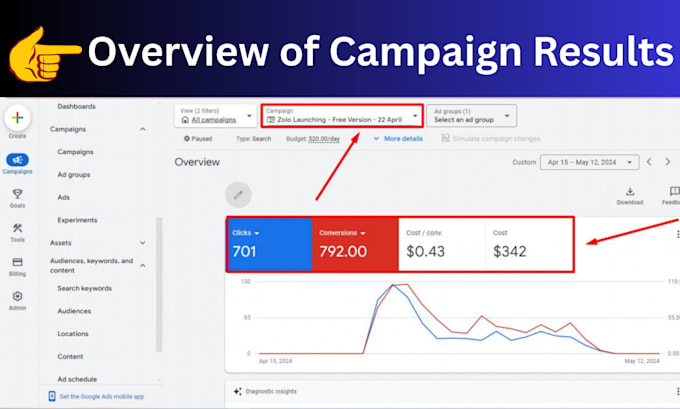Open the Admin gear icon
This screenshot has width=680, height=409.
(x=17, y=296)
